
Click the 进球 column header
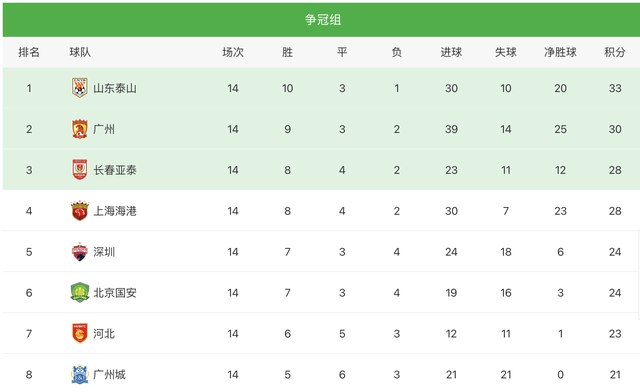click(451, 52)
